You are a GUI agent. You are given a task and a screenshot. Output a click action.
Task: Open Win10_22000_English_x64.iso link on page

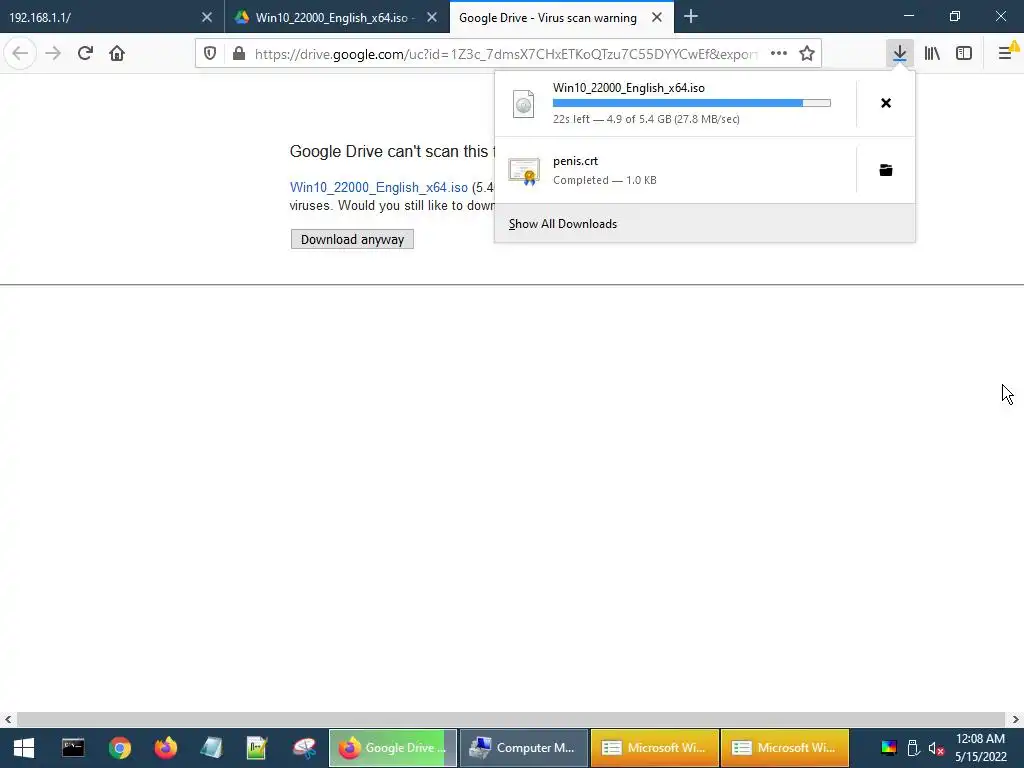[x=379, y=187]
